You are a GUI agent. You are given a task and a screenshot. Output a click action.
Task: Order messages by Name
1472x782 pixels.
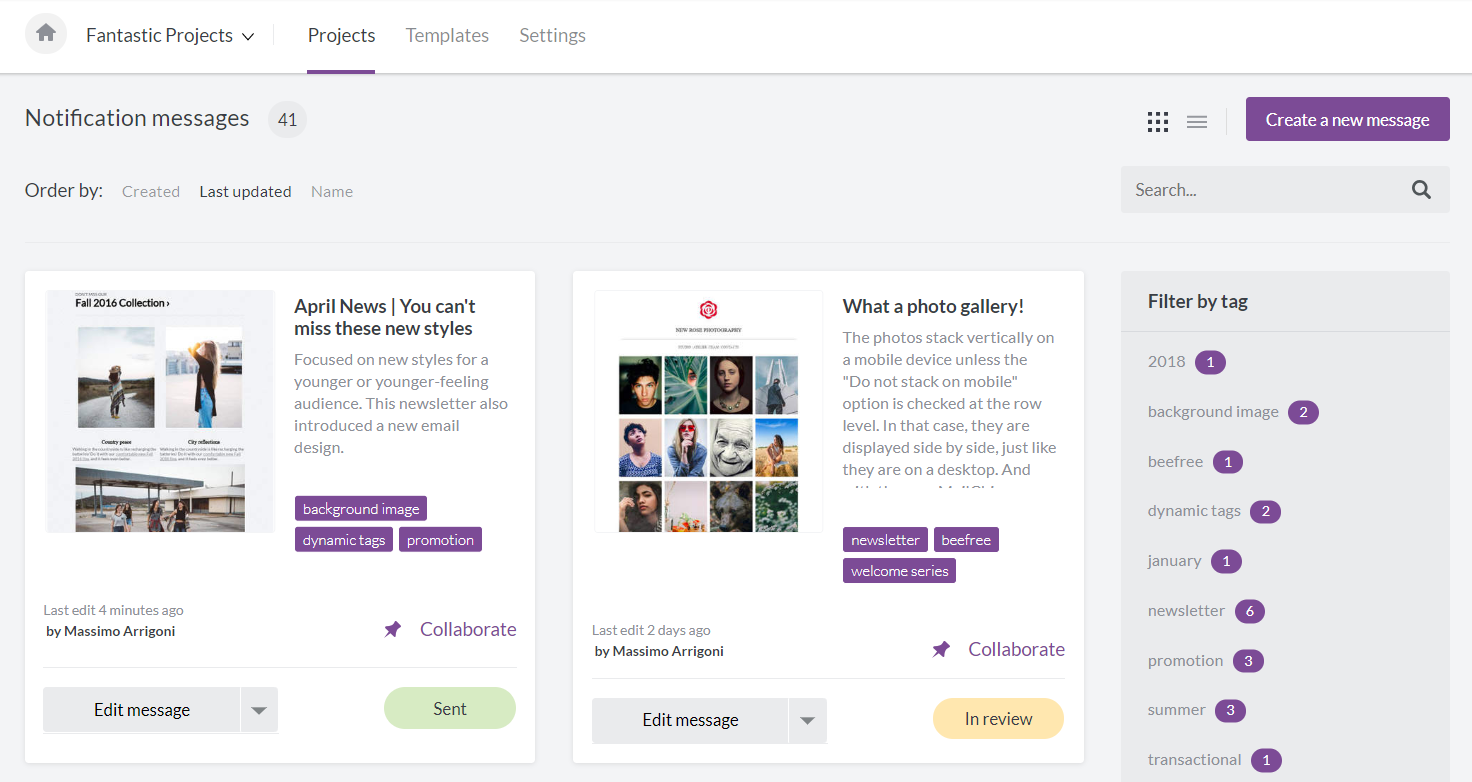pos(332,191)
